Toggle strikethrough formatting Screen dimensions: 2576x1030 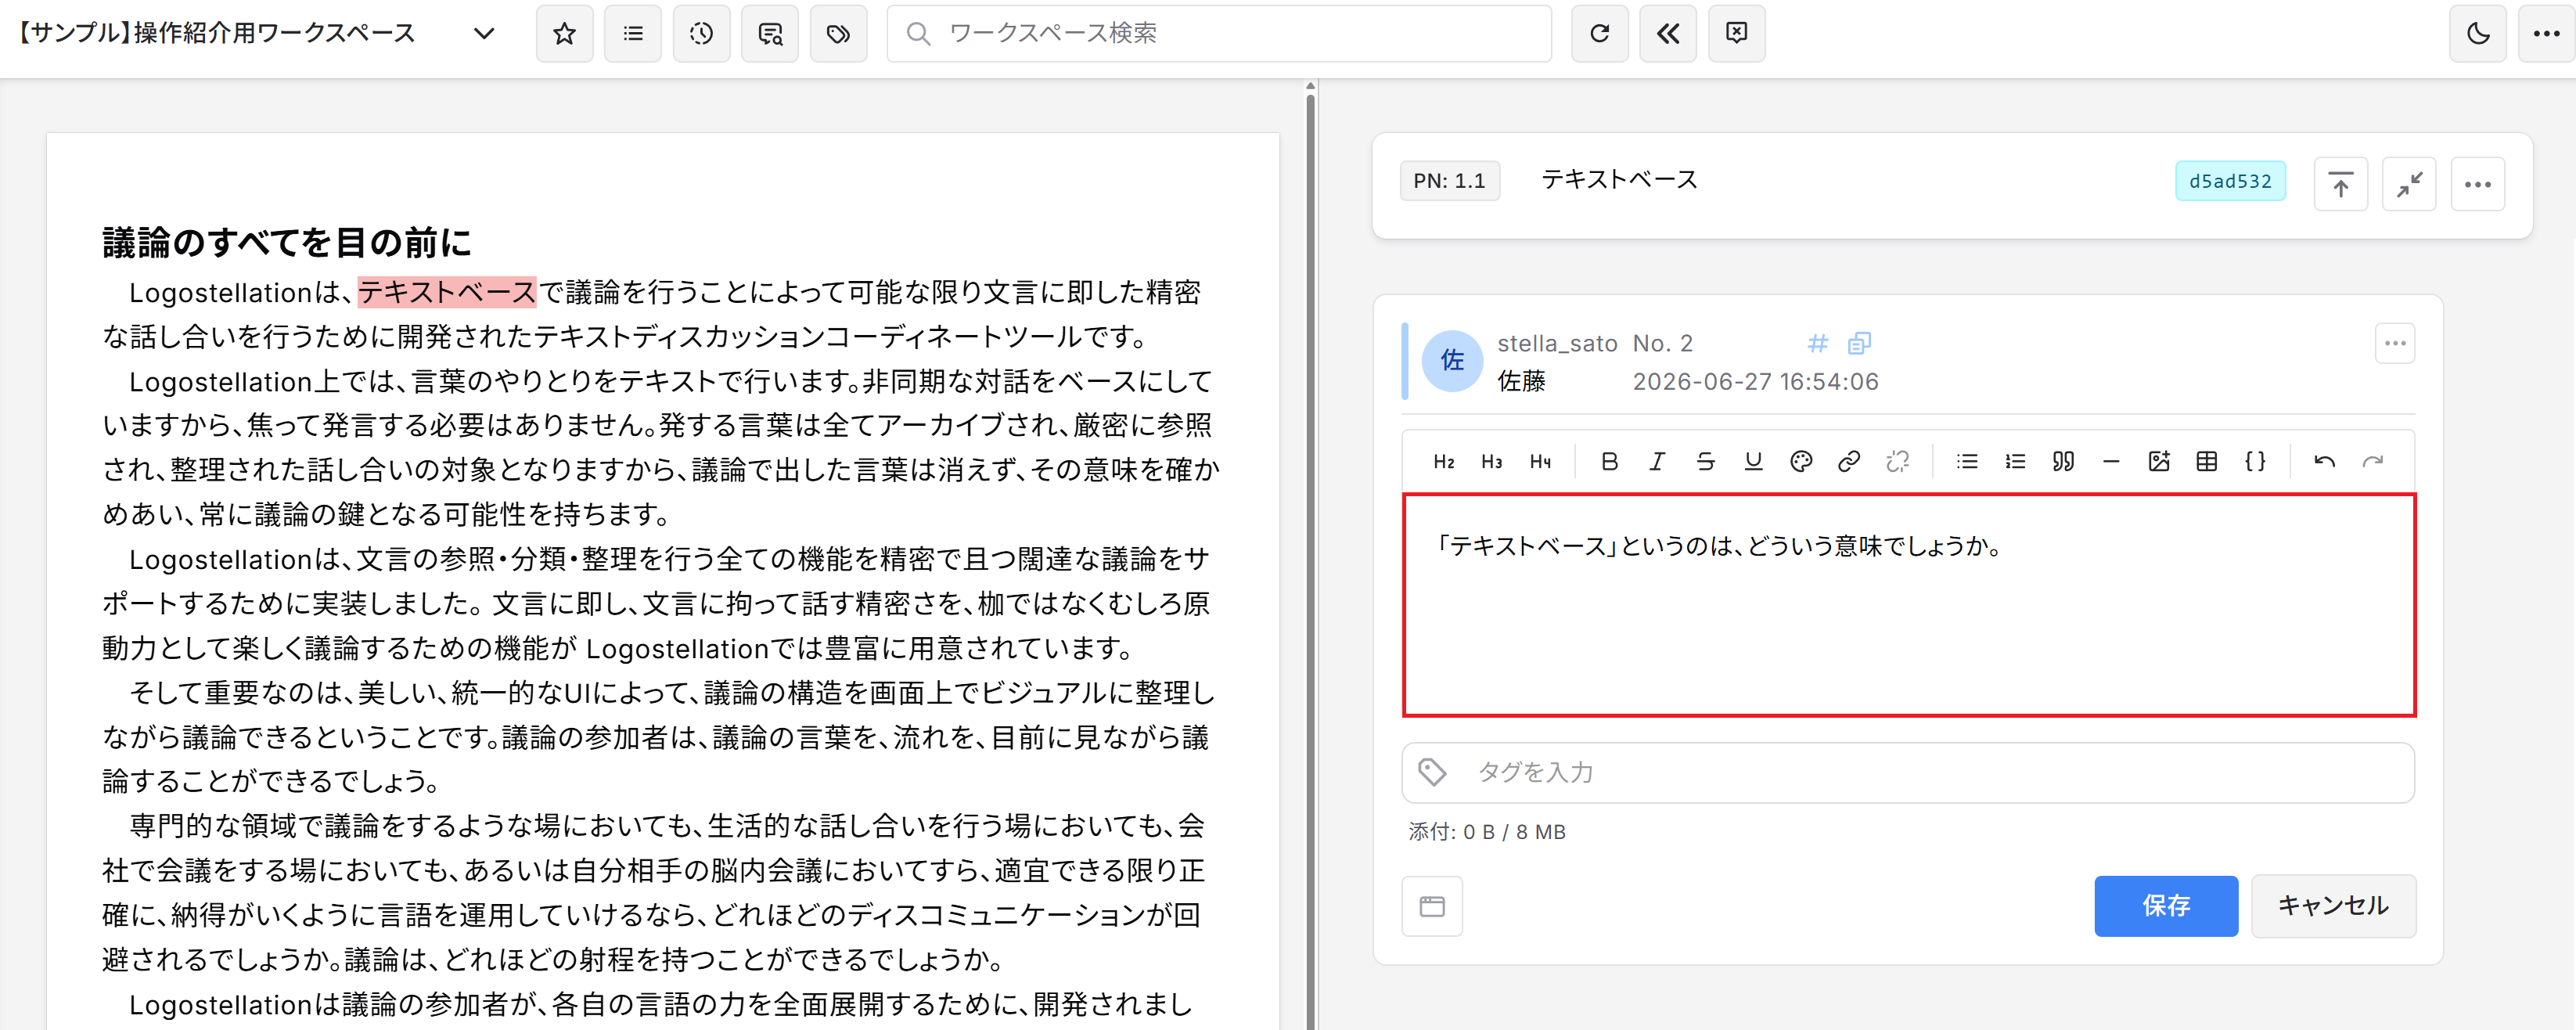tap(1705, 462)
